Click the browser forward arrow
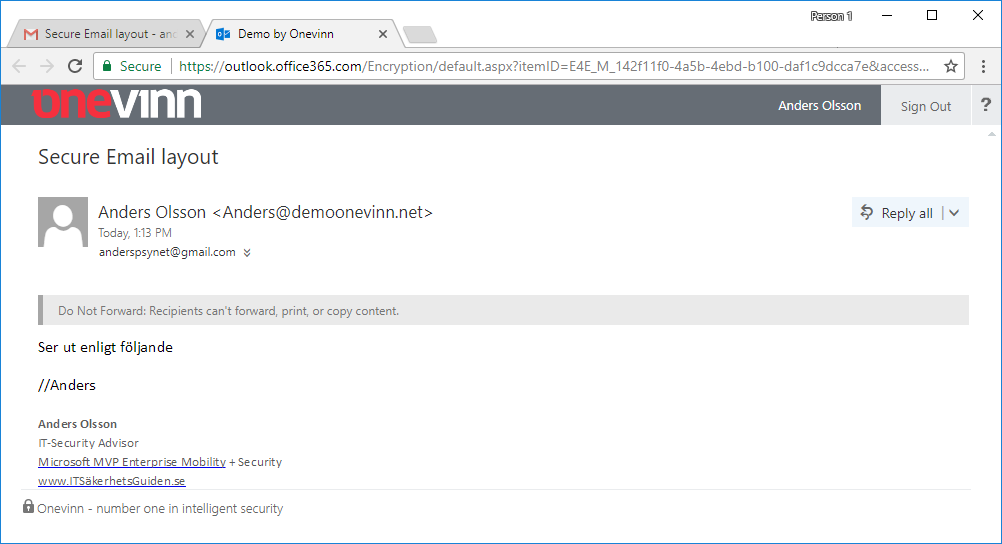Image resolution: width=1002 pixels, height=544 pixels. 47,66
